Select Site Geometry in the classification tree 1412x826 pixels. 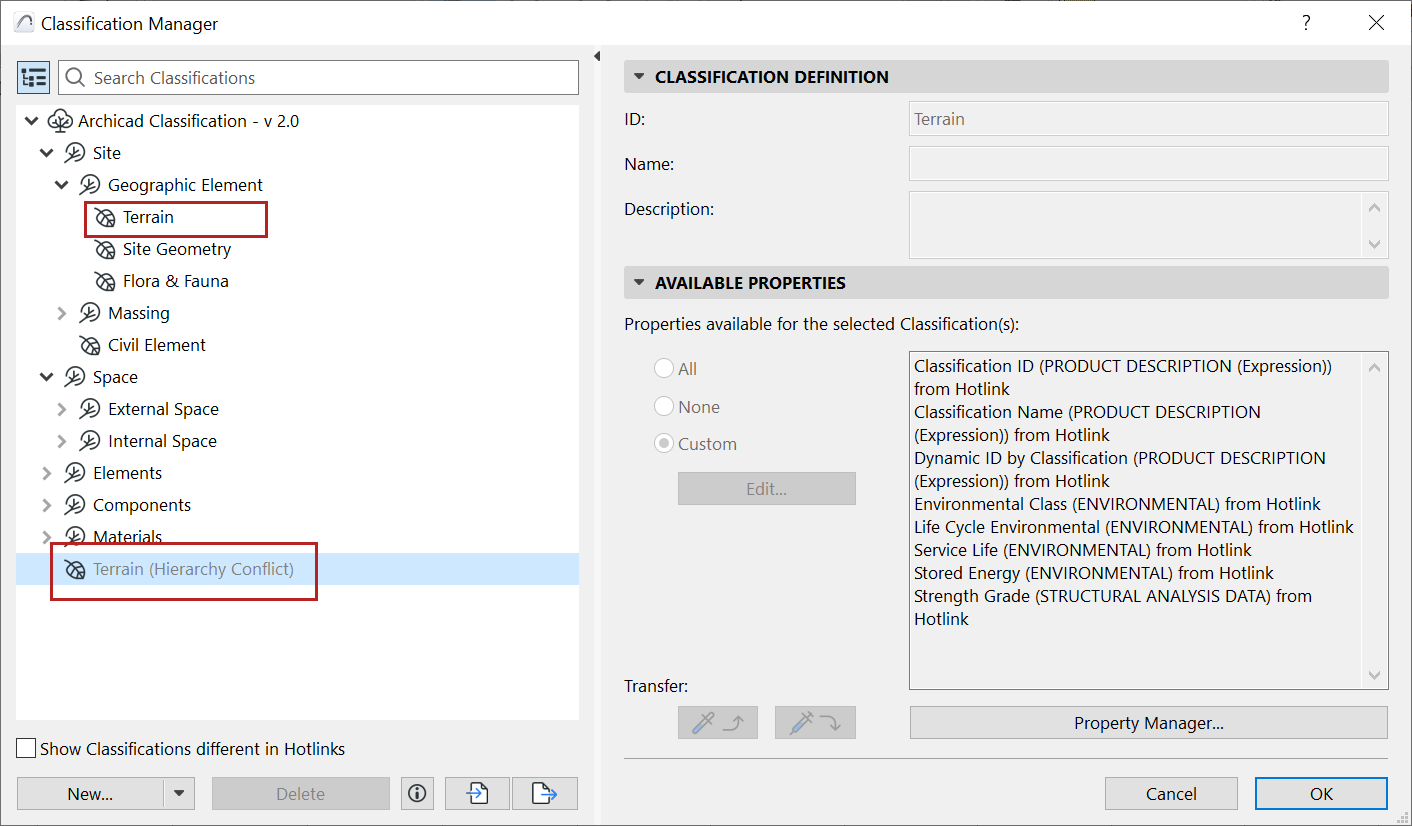176,249
